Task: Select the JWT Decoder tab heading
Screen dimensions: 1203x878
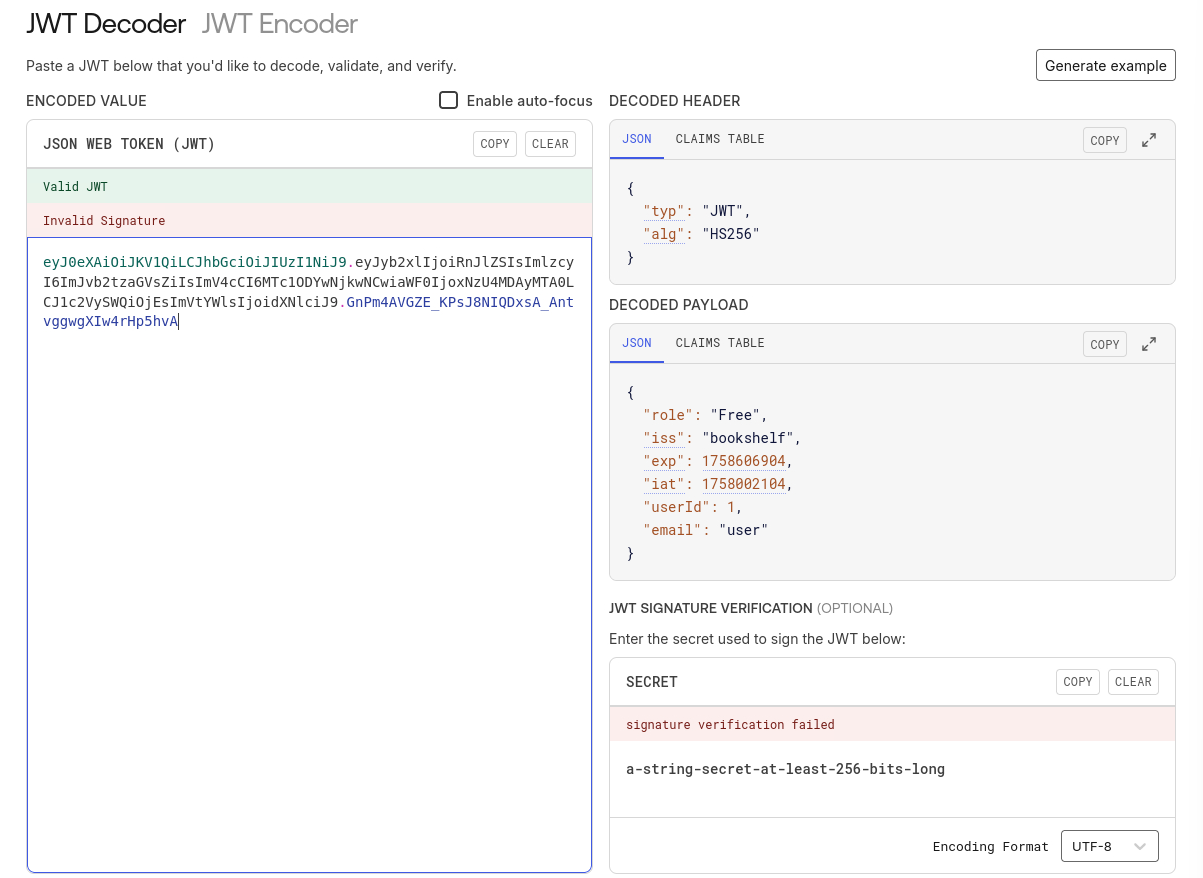Action: coord(106,24)
